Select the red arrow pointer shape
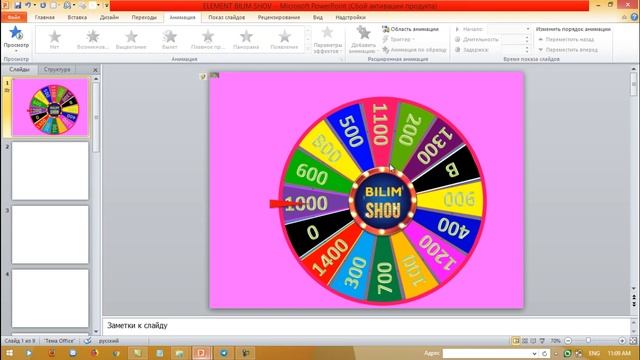Image resolution: width=640 pixels, height=360 pixels. click(286, 204)
